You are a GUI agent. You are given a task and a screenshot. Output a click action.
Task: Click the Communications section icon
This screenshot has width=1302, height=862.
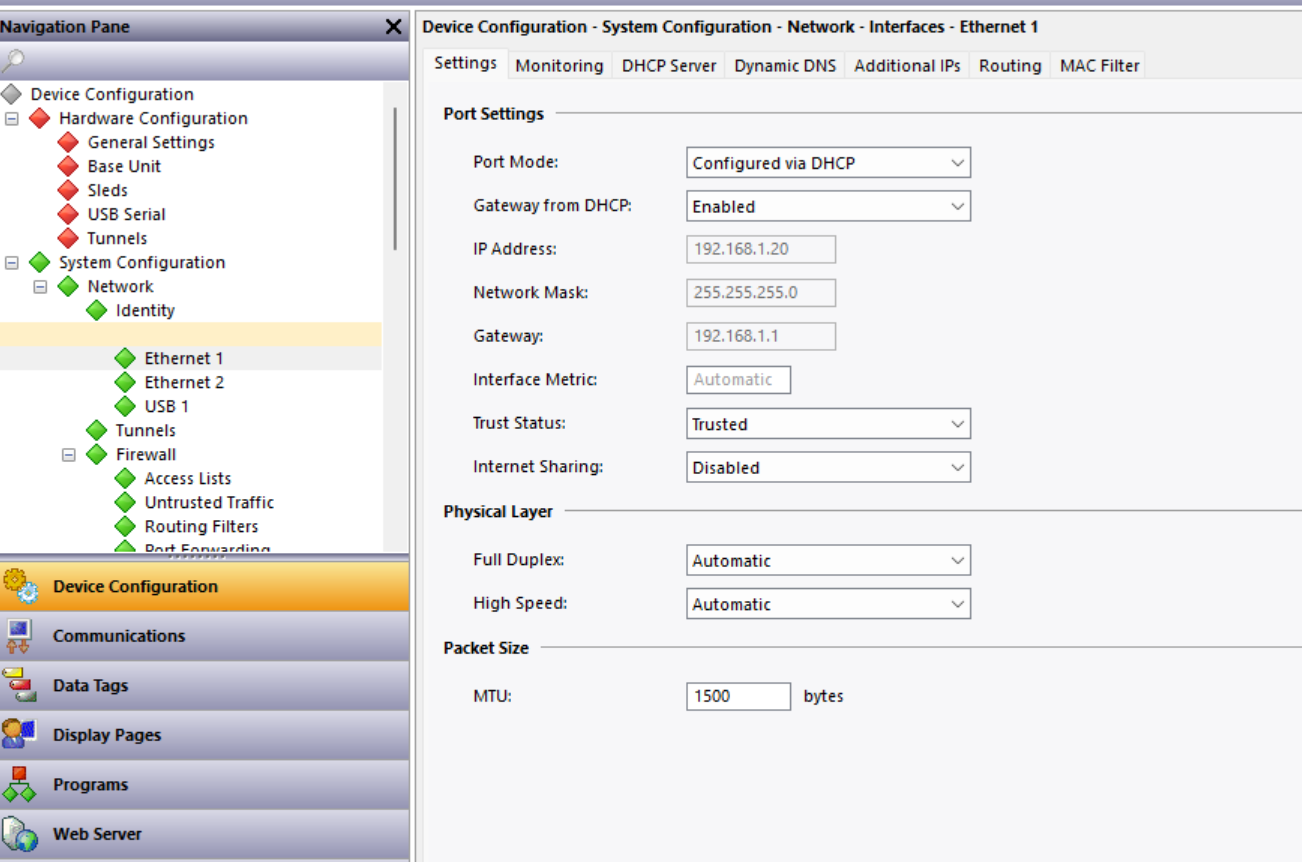click(19, 636)
